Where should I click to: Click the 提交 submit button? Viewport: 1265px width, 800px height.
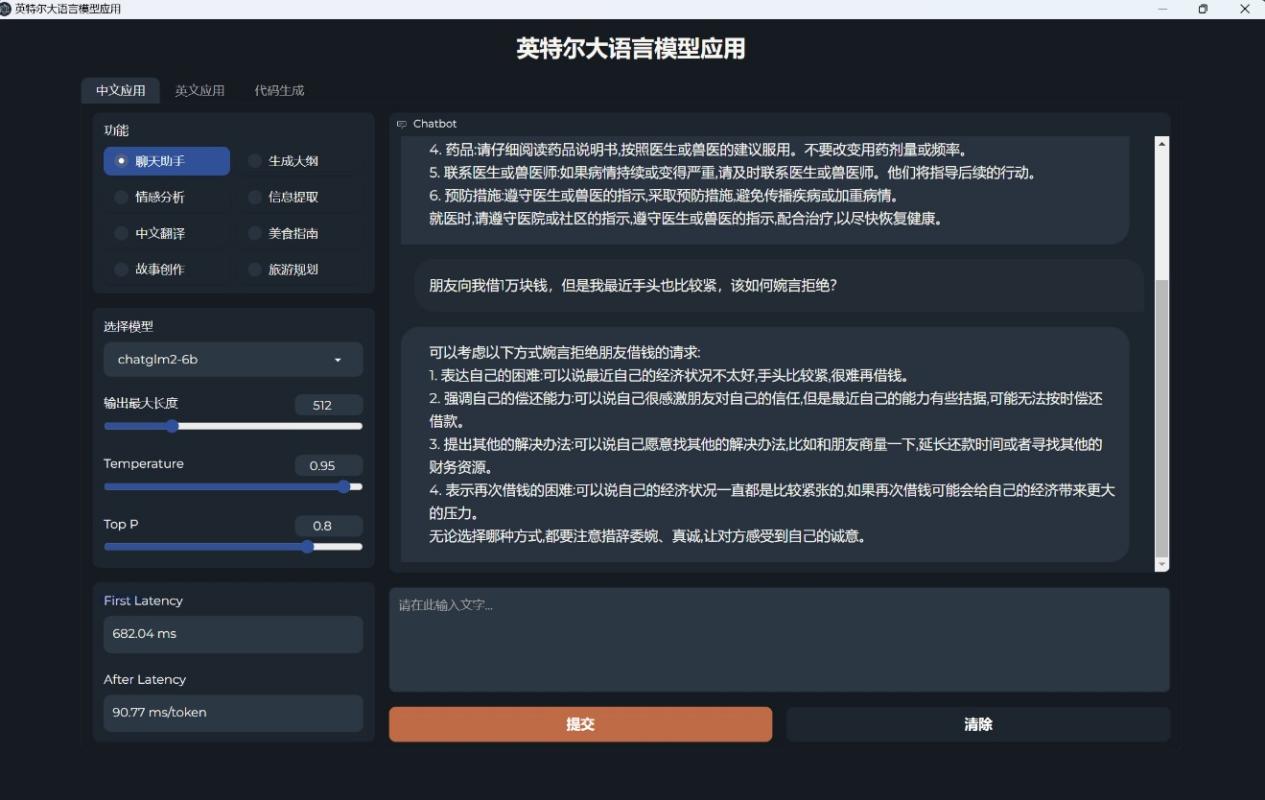pos(579,723)
